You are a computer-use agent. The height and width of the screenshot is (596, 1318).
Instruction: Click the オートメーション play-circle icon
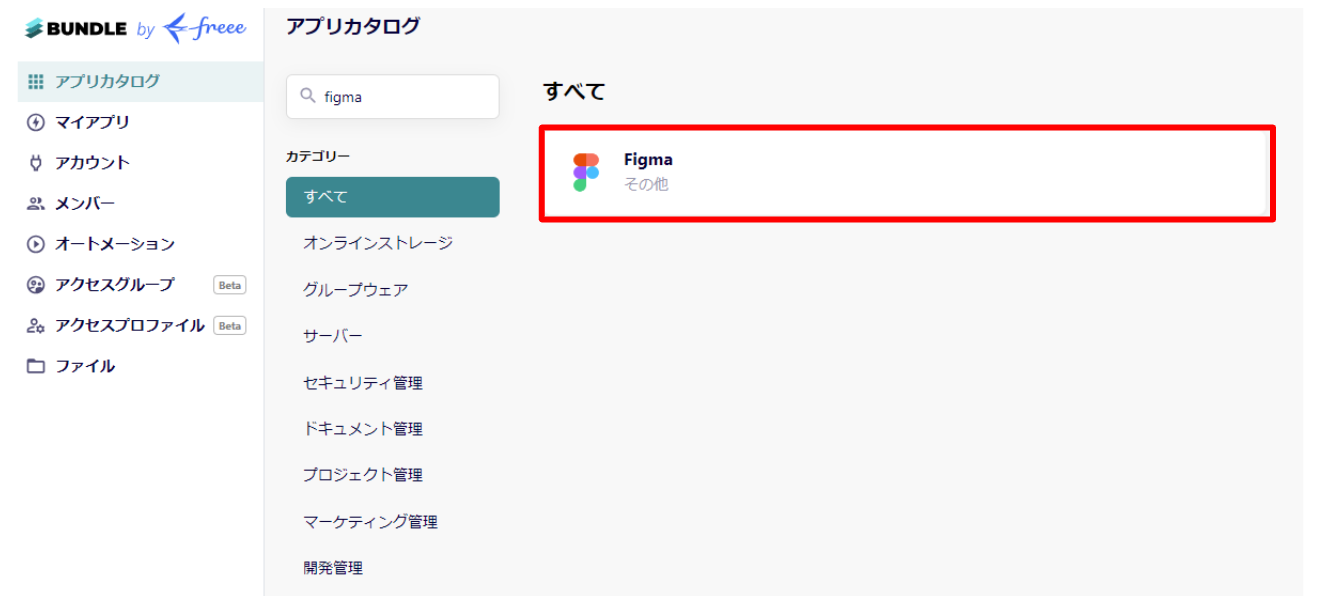pyautogui.click(x=36, y=244)
